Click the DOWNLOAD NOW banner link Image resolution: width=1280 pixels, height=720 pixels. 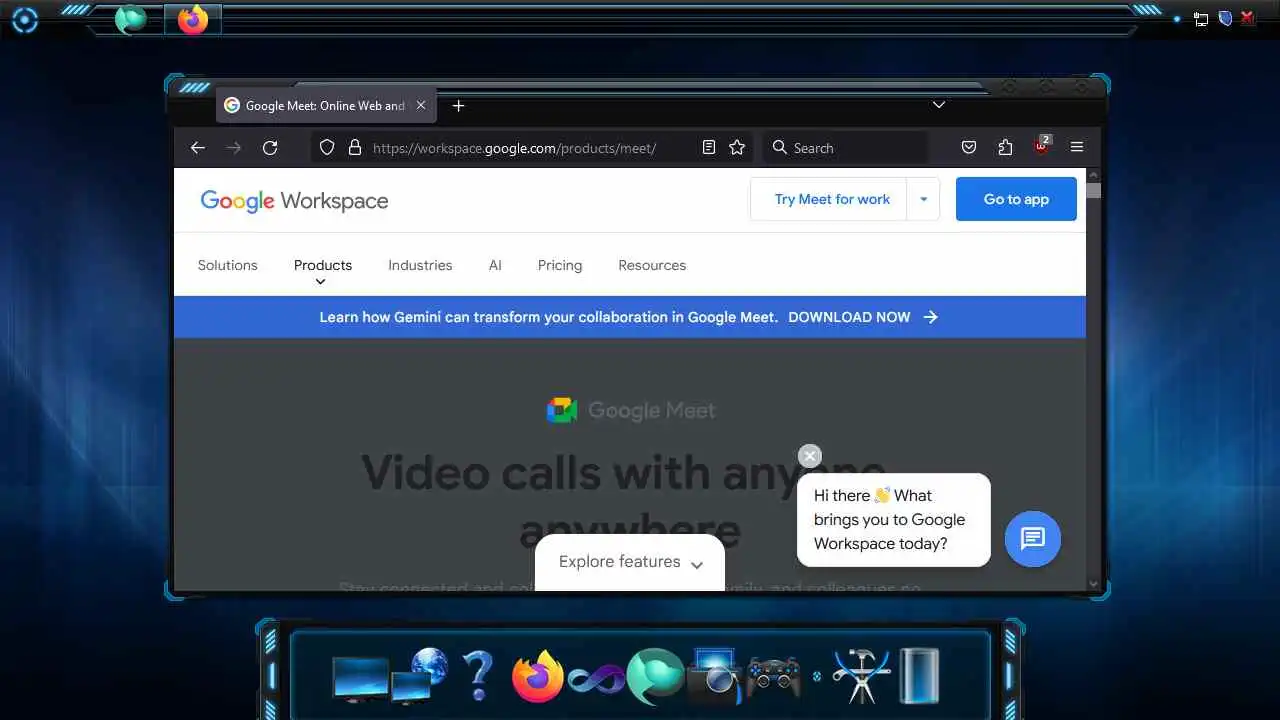pos(863,317)
